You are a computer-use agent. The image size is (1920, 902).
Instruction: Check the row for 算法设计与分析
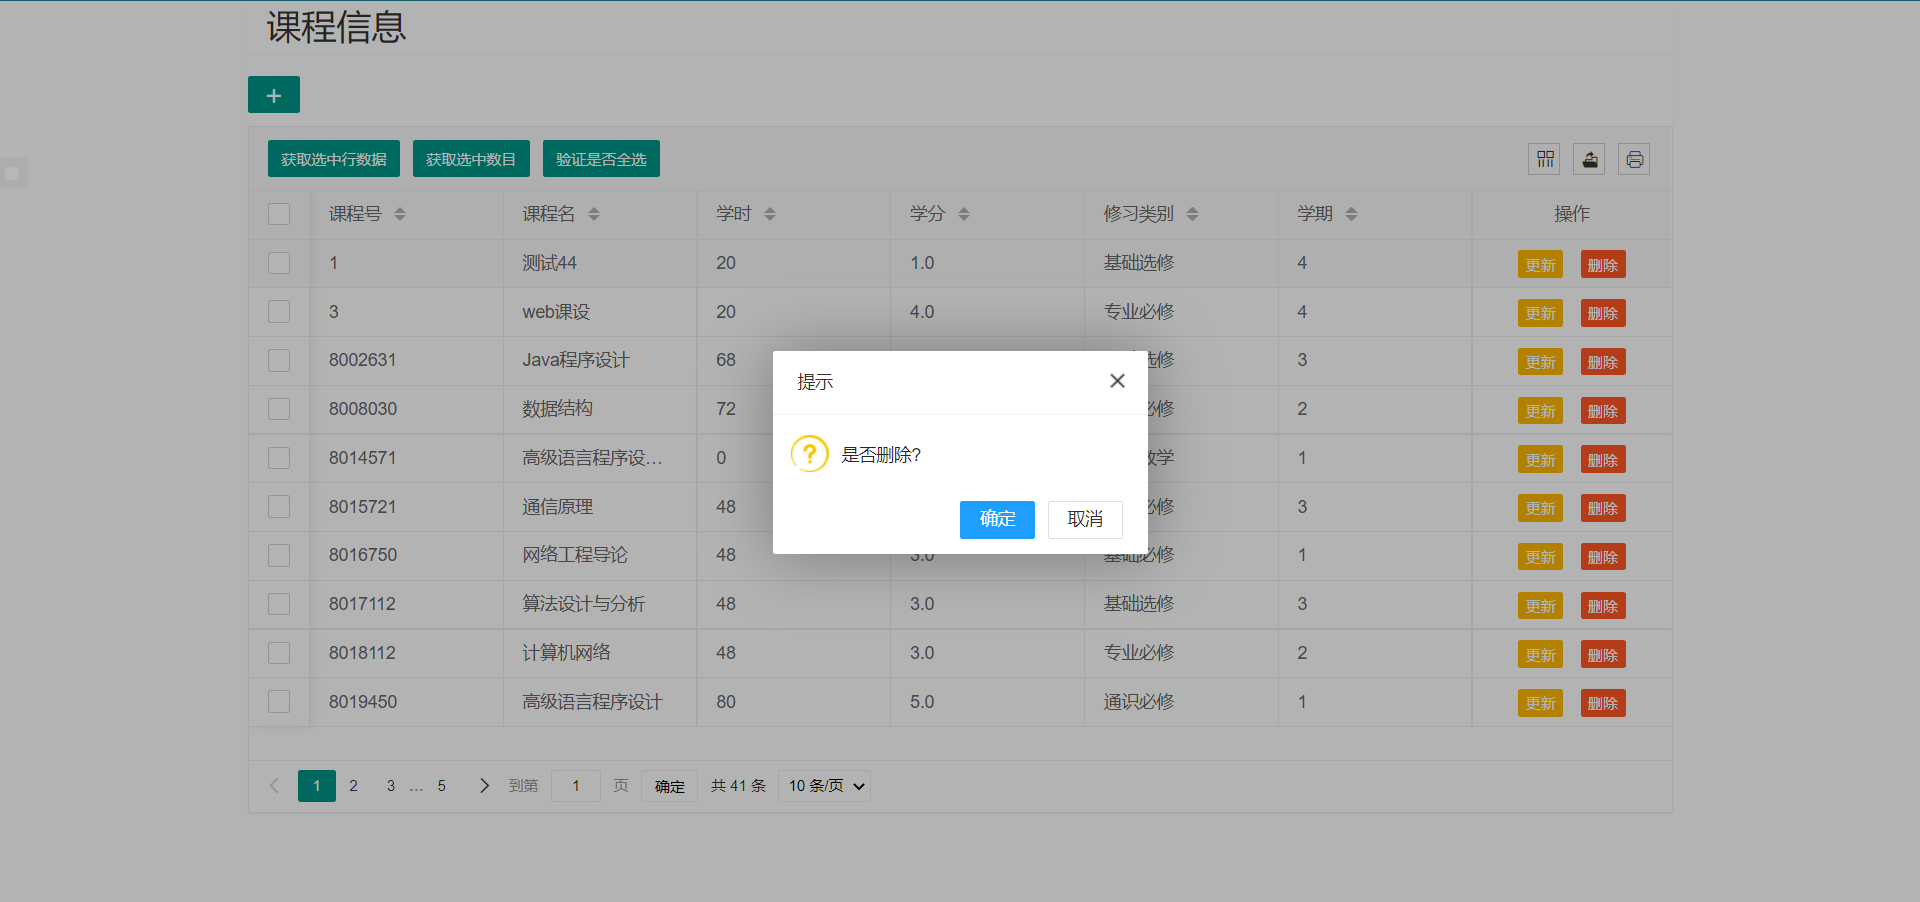click(279, 604)
